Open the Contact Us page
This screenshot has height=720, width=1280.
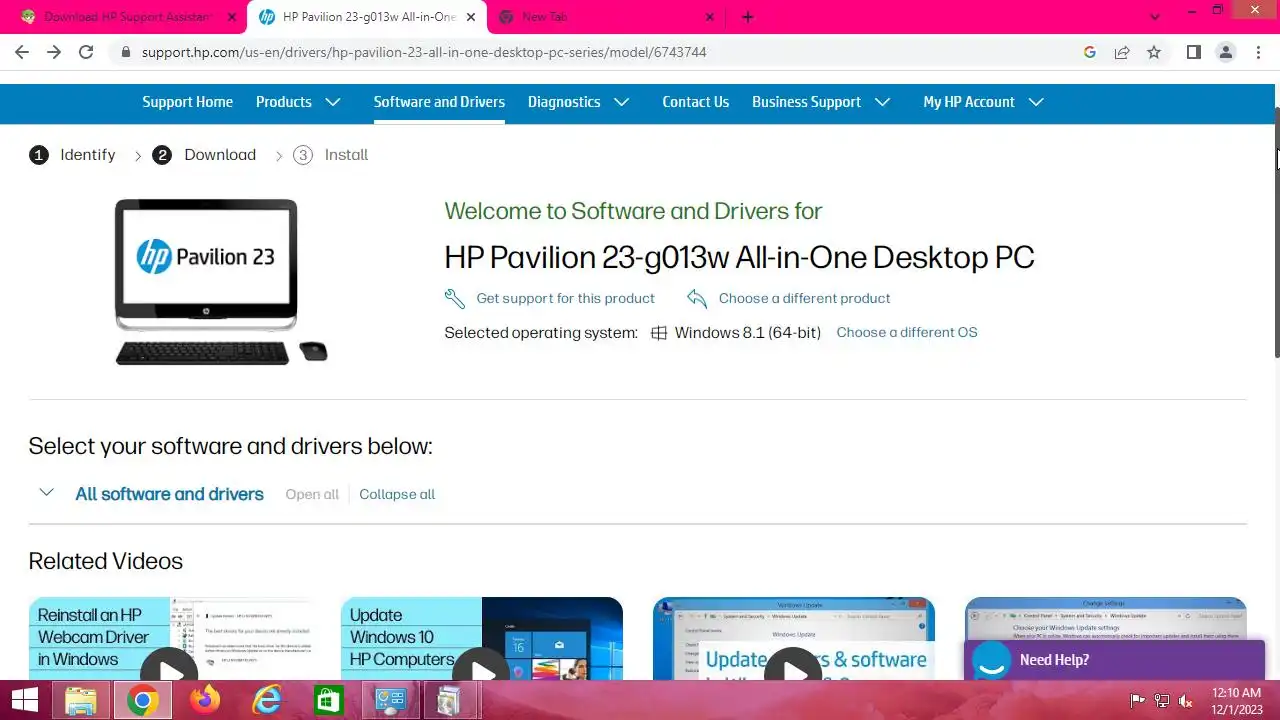point(695,102)
